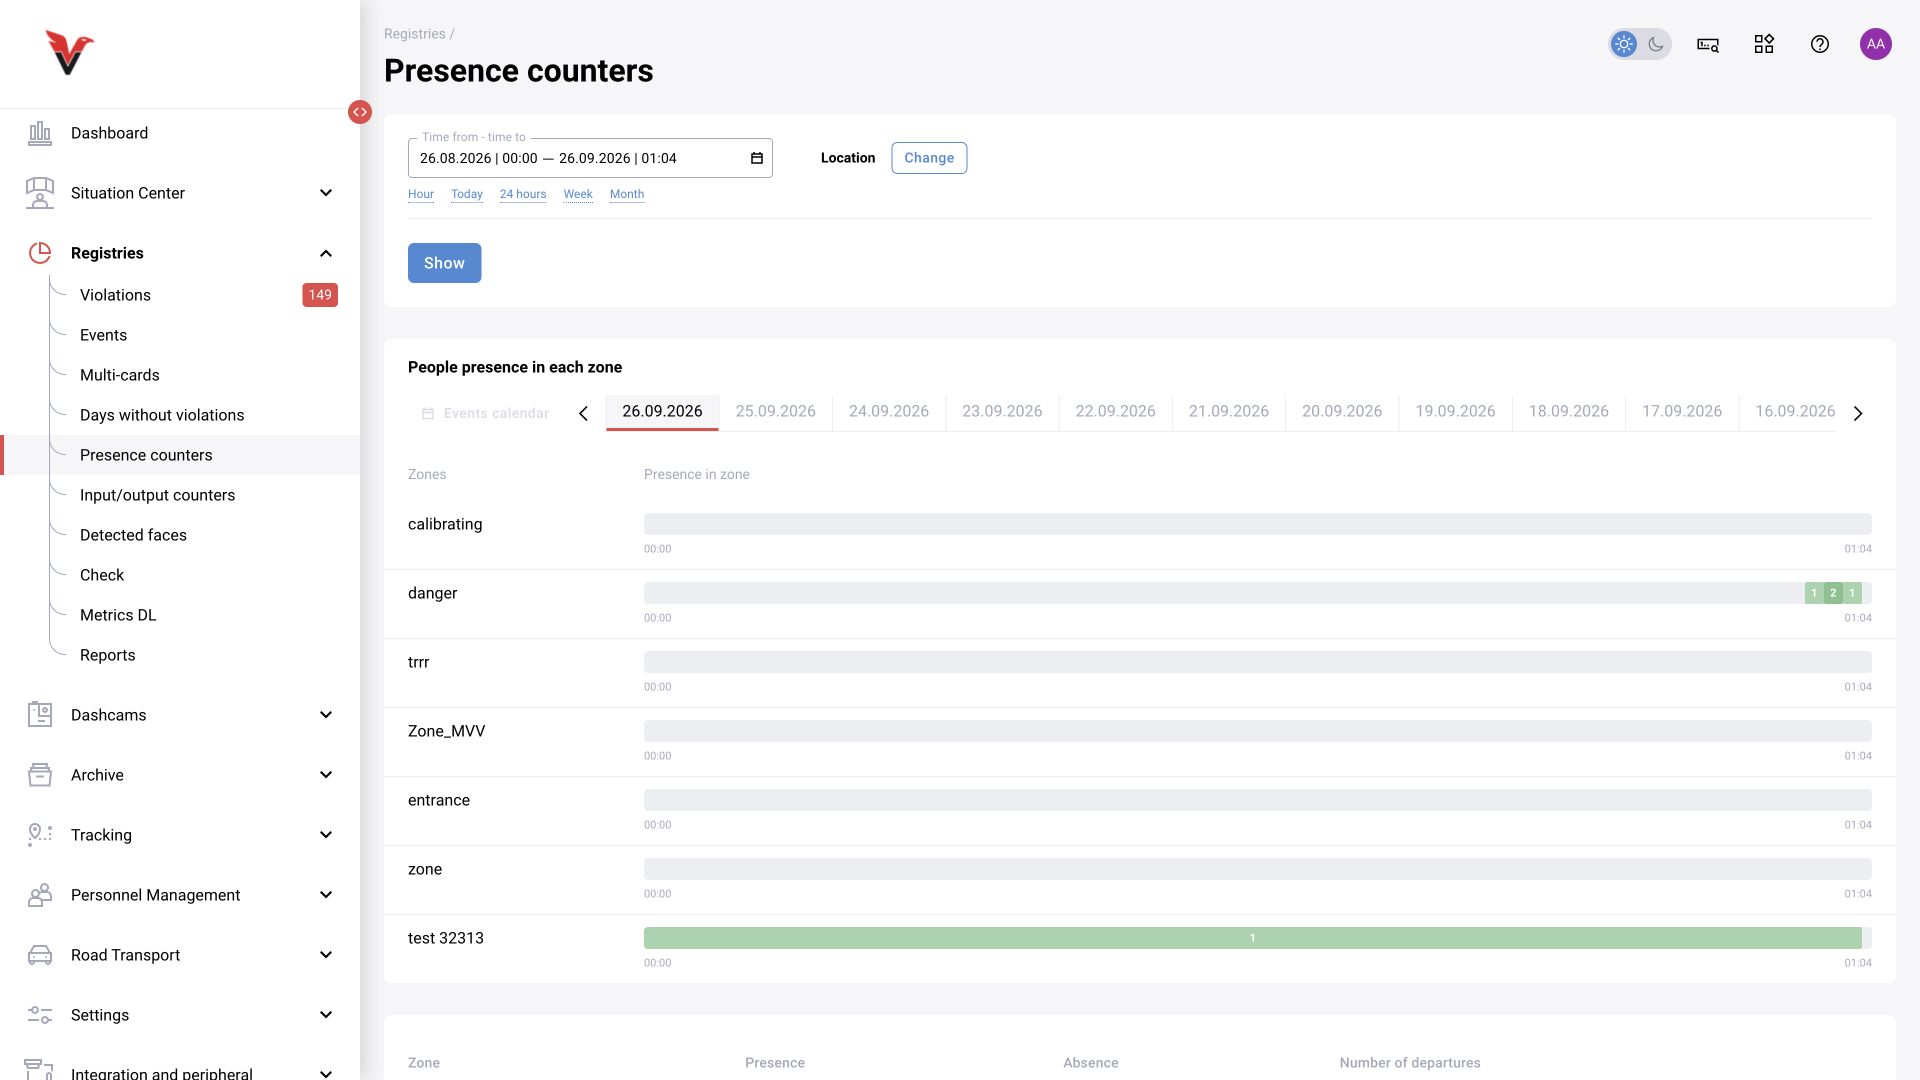The width and height of the screenshot is (1920, 1080).
Task: Click the Road Transport car icon
Action: [40, 955]
